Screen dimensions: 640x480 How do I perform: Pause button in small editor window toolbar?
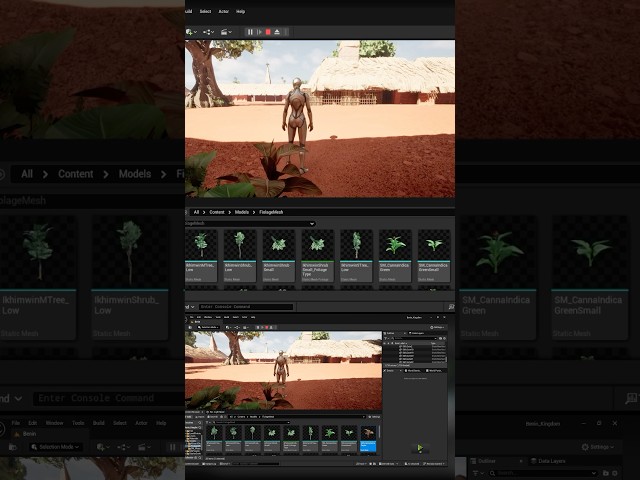pos(258,327)
